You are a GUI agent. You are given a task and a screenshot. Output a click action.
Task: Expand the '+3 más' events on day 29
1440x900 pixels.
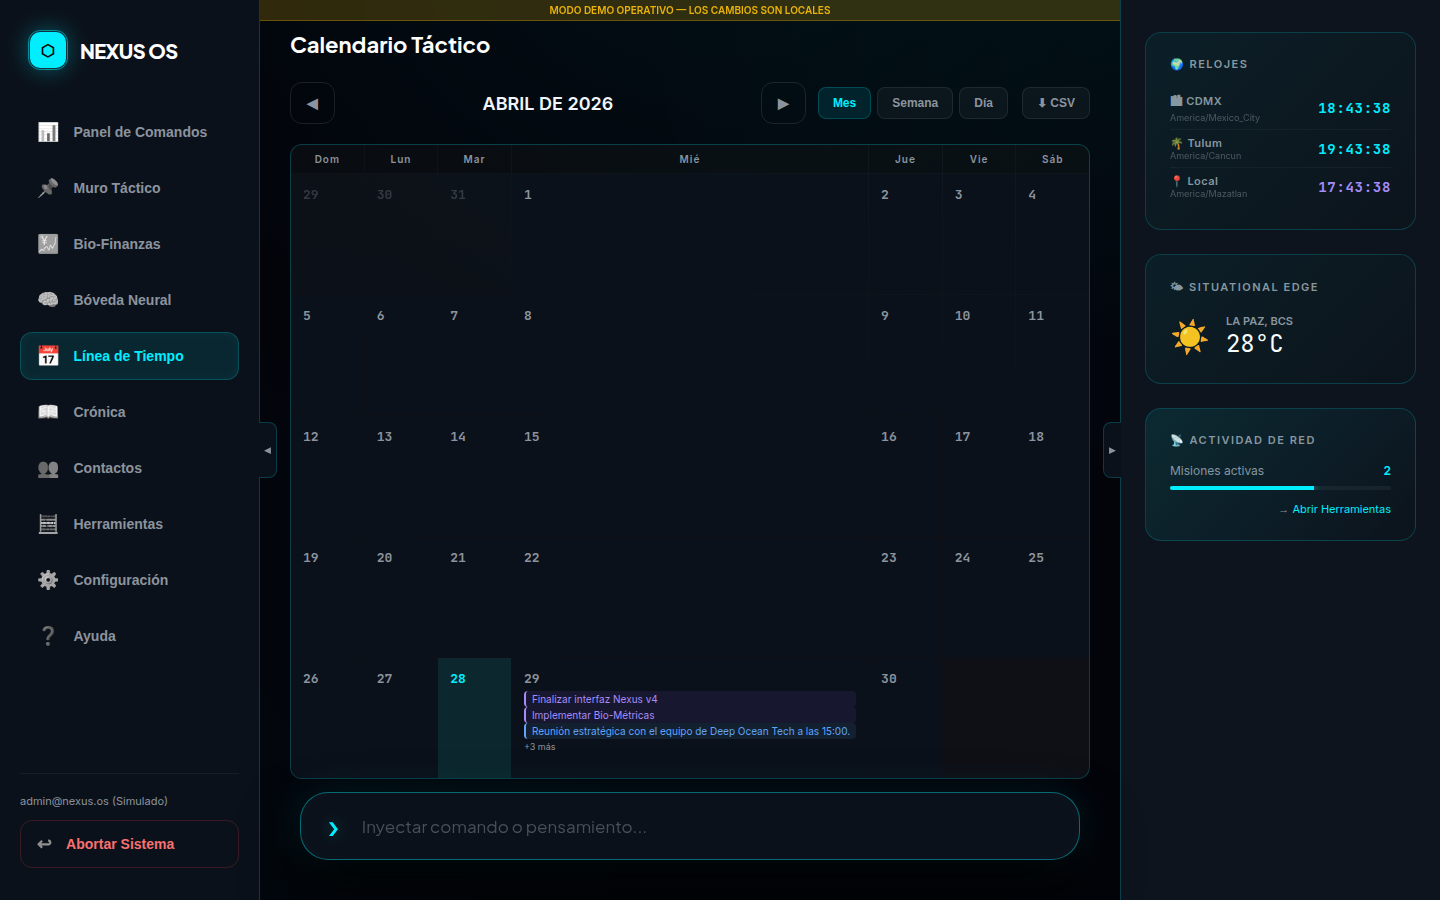tap(540, 747)
